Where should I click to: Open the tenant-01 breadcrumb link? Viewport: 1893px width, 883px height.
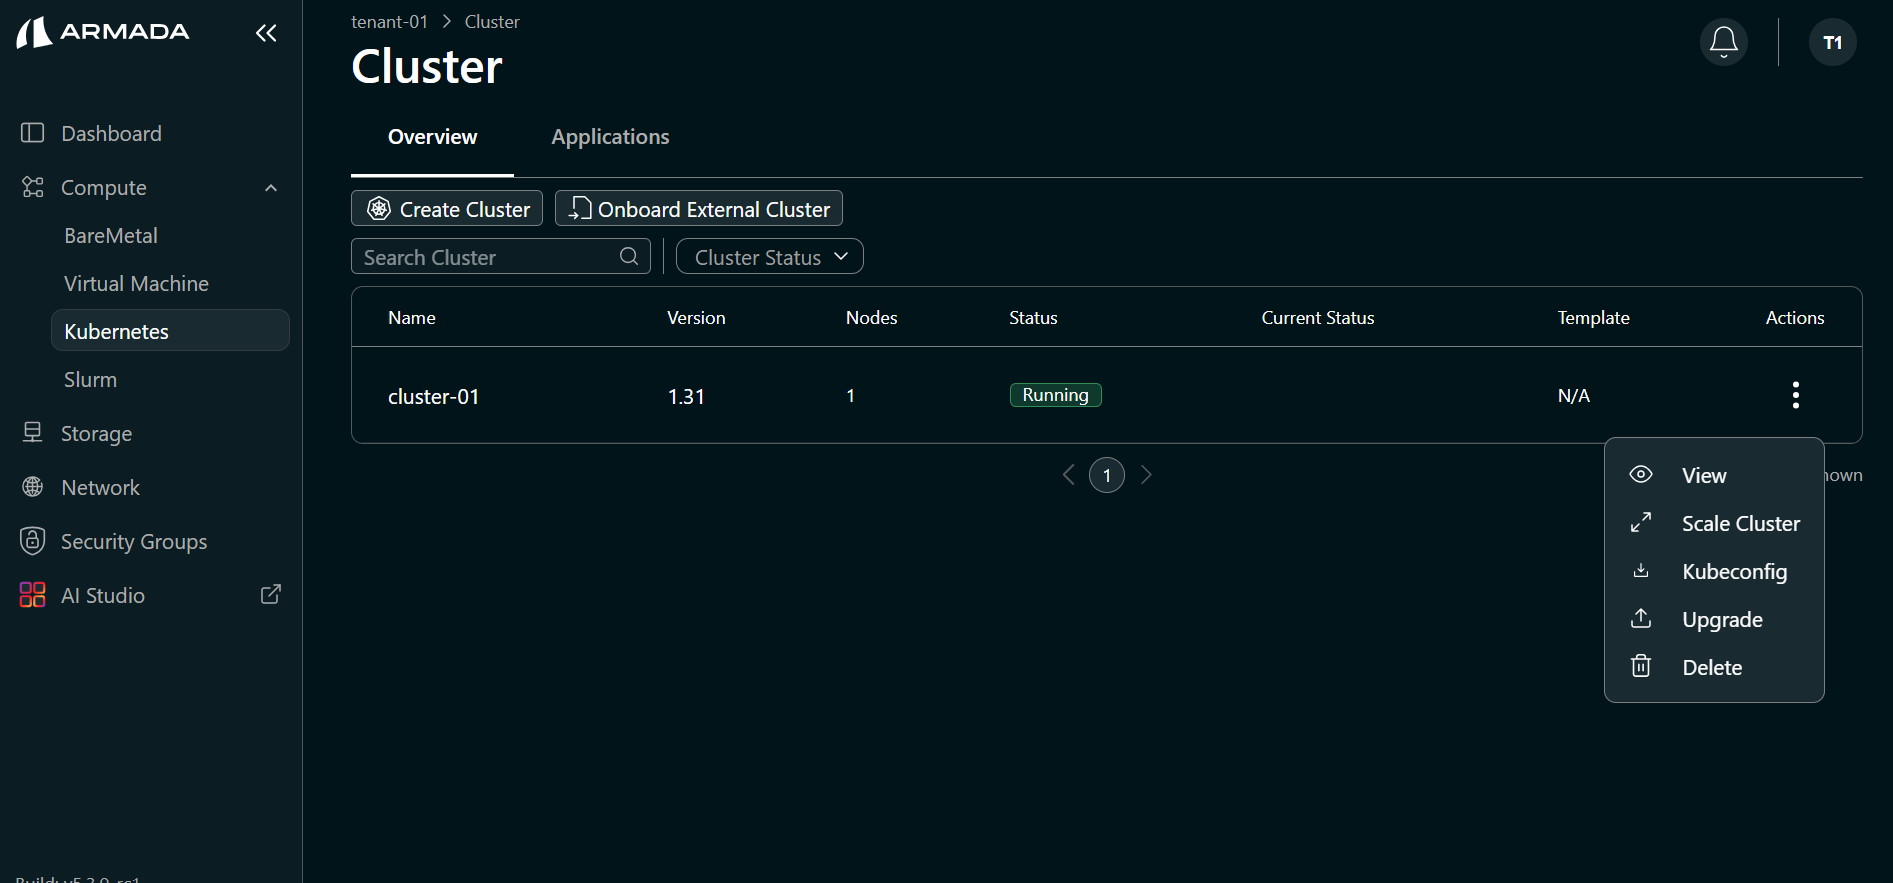point(389,21)
